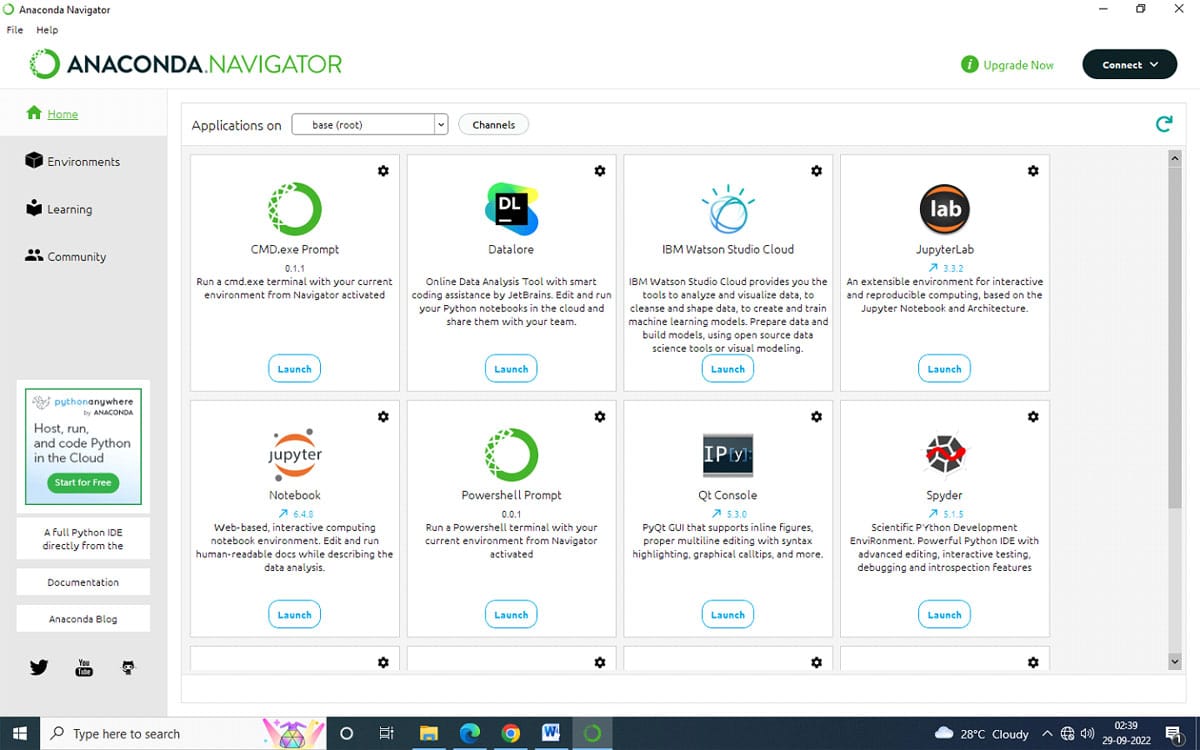This screenshot has height=750, width=1200.
Task: Click settings gear on Datalore tile
Action: (600, 171)
